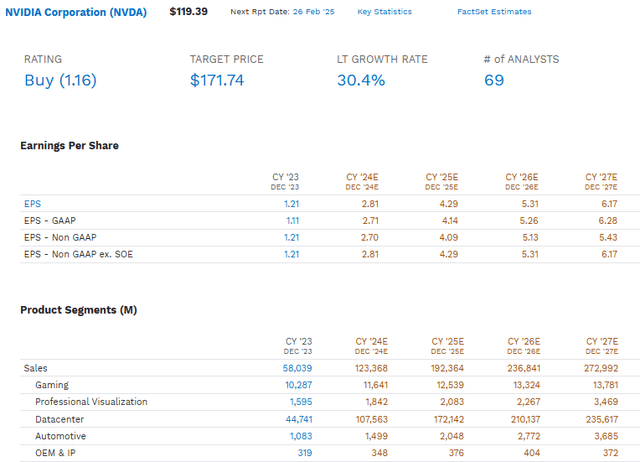Click Datacenter CY '25E value 172,142
Viewport: 640px width, 462px height.
click(449, 419)
